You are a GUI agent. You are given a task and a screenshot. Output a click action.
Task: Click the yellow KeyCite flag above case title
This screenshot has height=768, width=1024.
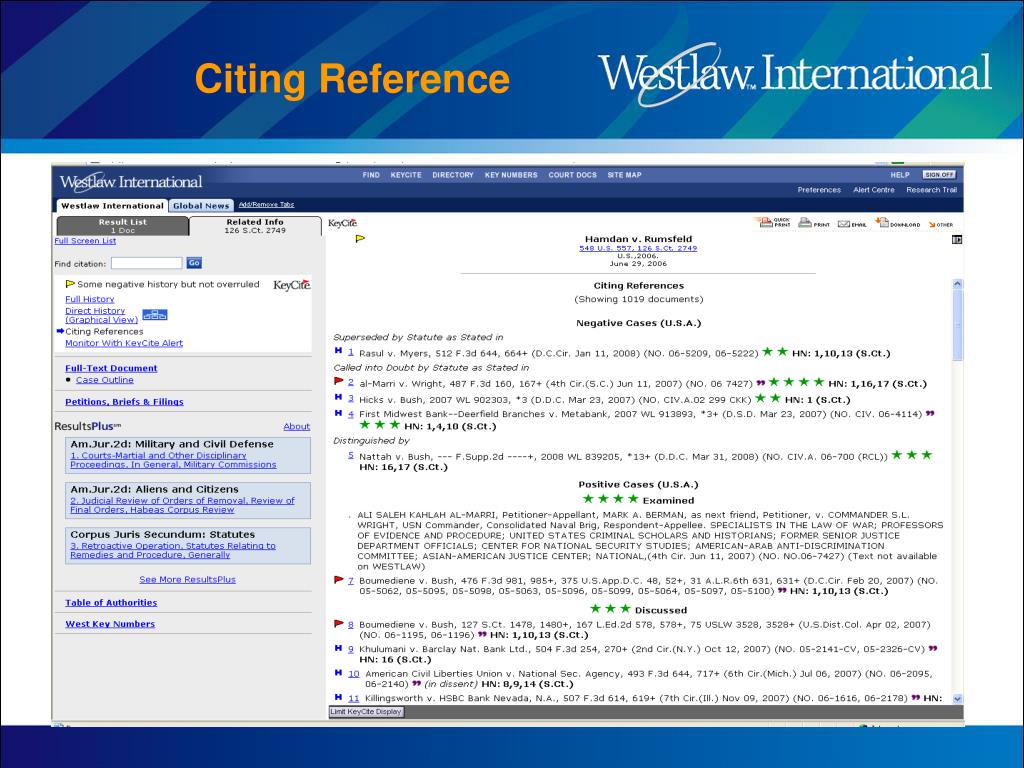click(x=361, y=239)
